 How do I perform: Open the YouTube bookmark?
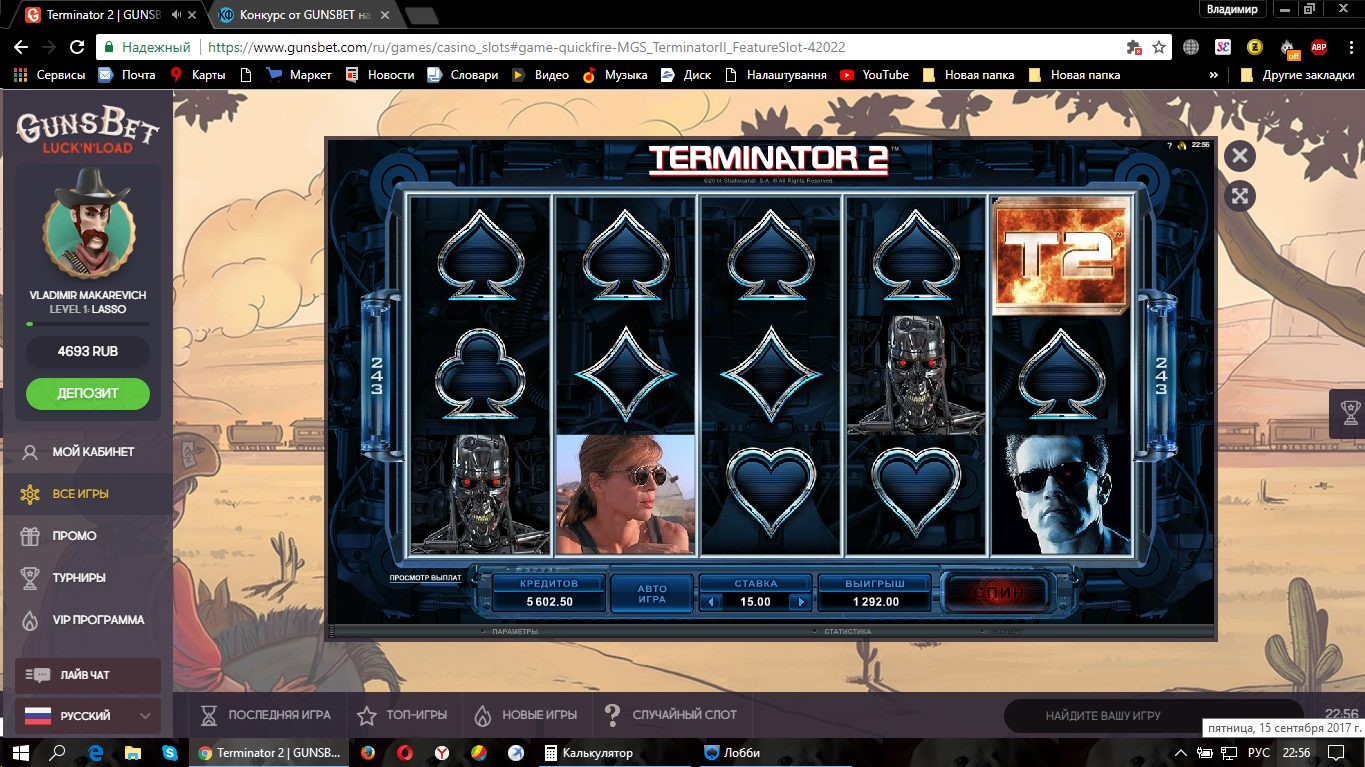click(875, 75)
